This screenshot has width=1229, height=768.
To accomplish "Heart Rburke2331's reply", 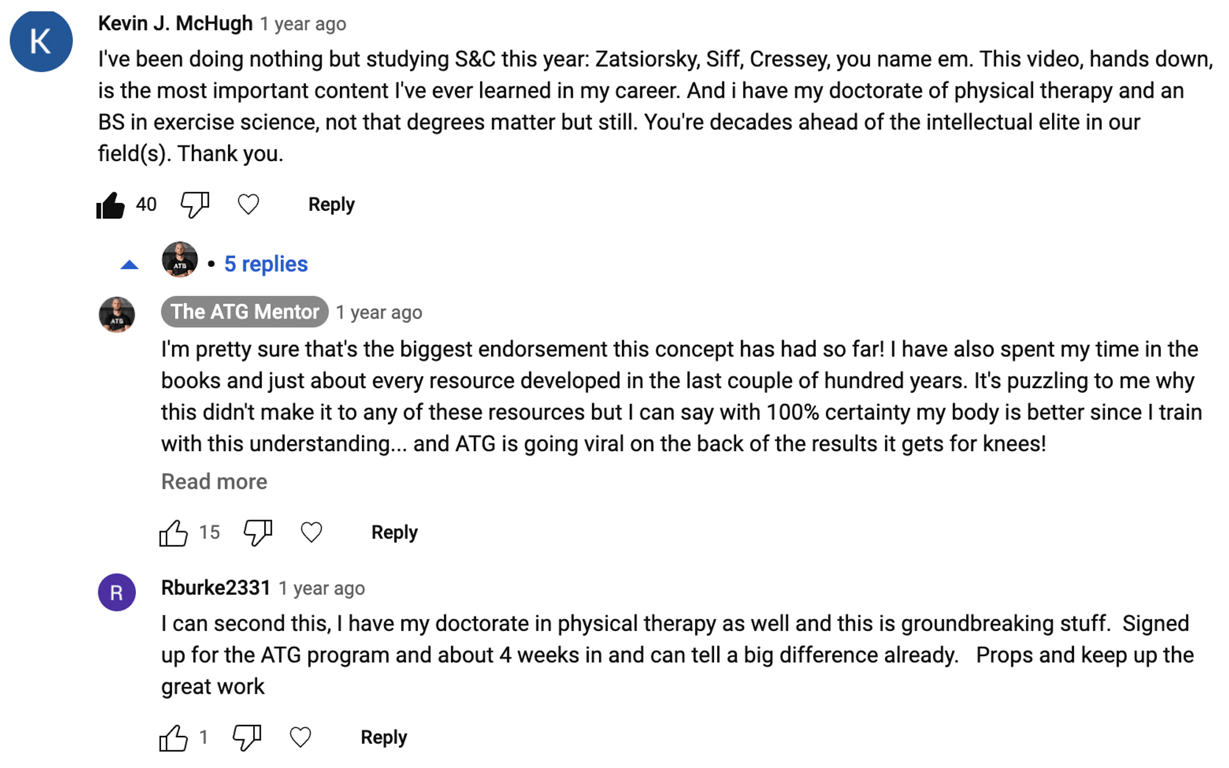I will point(300,738).
